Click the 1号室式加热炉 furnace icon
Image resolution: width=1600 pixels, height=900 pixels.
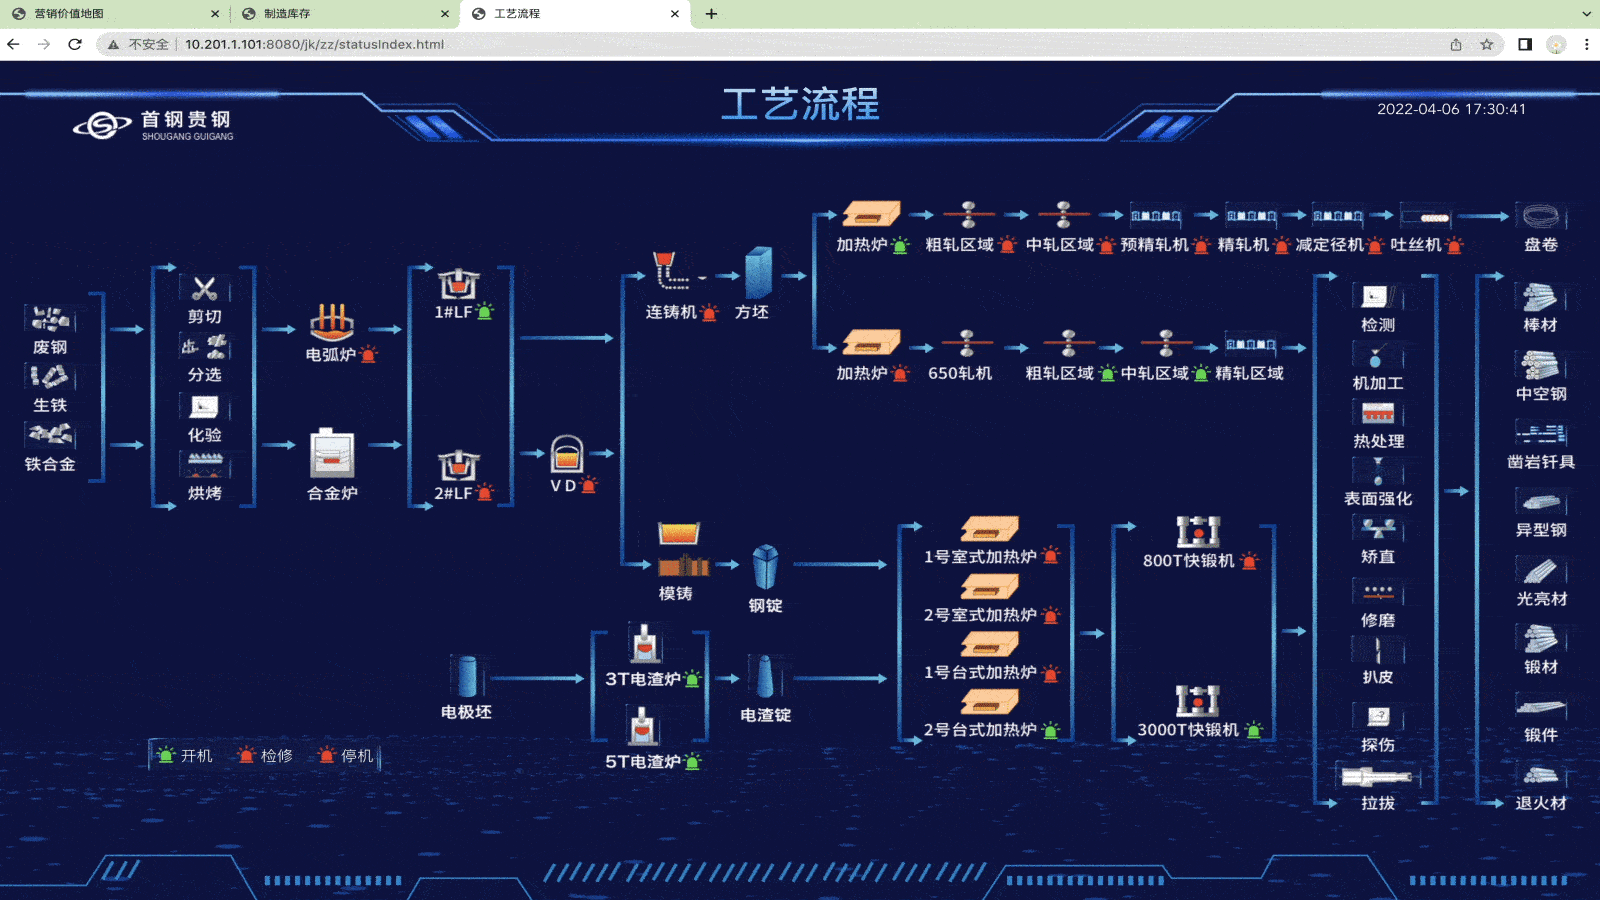pyautogui.click(x=989, y=529)
